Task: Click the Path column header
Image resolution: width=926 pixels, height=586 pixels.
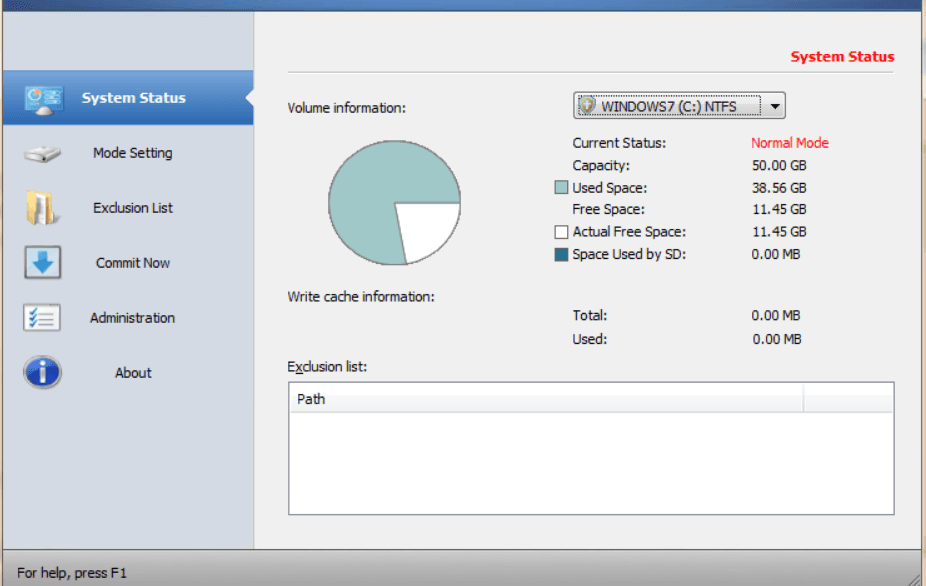Action: 546,399
